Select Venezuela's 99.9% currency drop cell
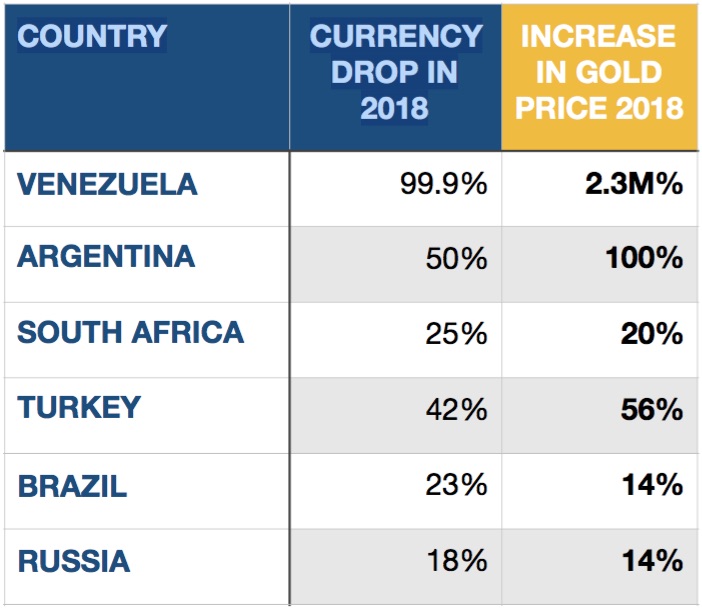Screen dimensions: 702x612 (440, 185)
